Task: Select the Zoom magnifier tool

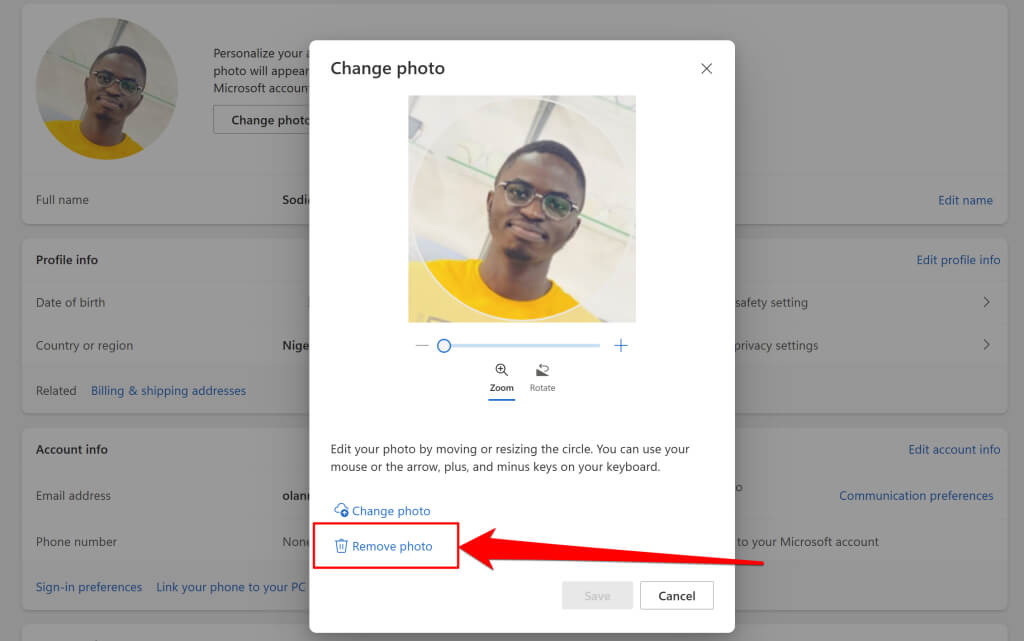Action: pyautogui.click(x=502, y=378)
